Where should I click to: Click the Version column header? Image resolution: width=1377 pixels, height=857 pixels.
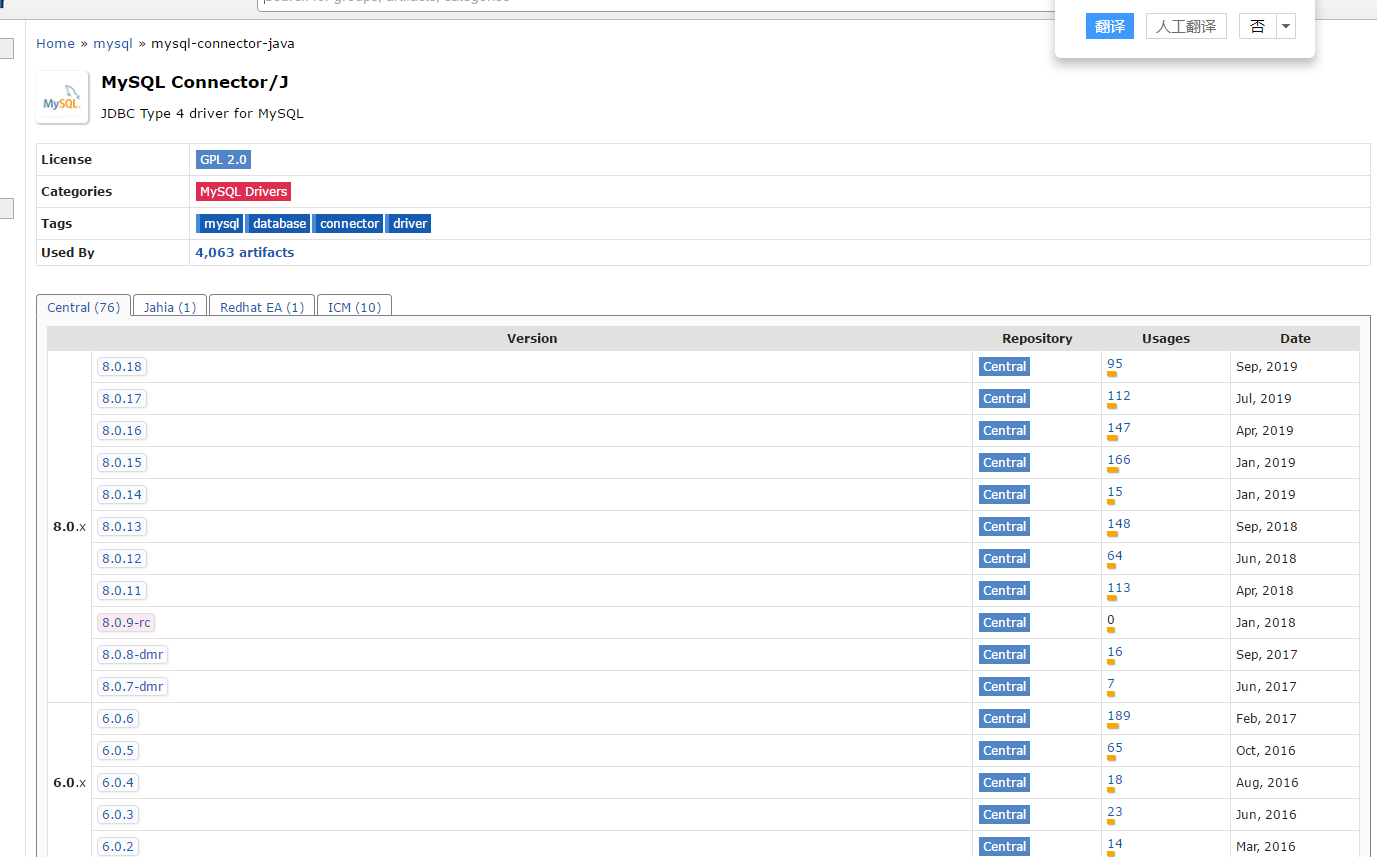point(532,338)
